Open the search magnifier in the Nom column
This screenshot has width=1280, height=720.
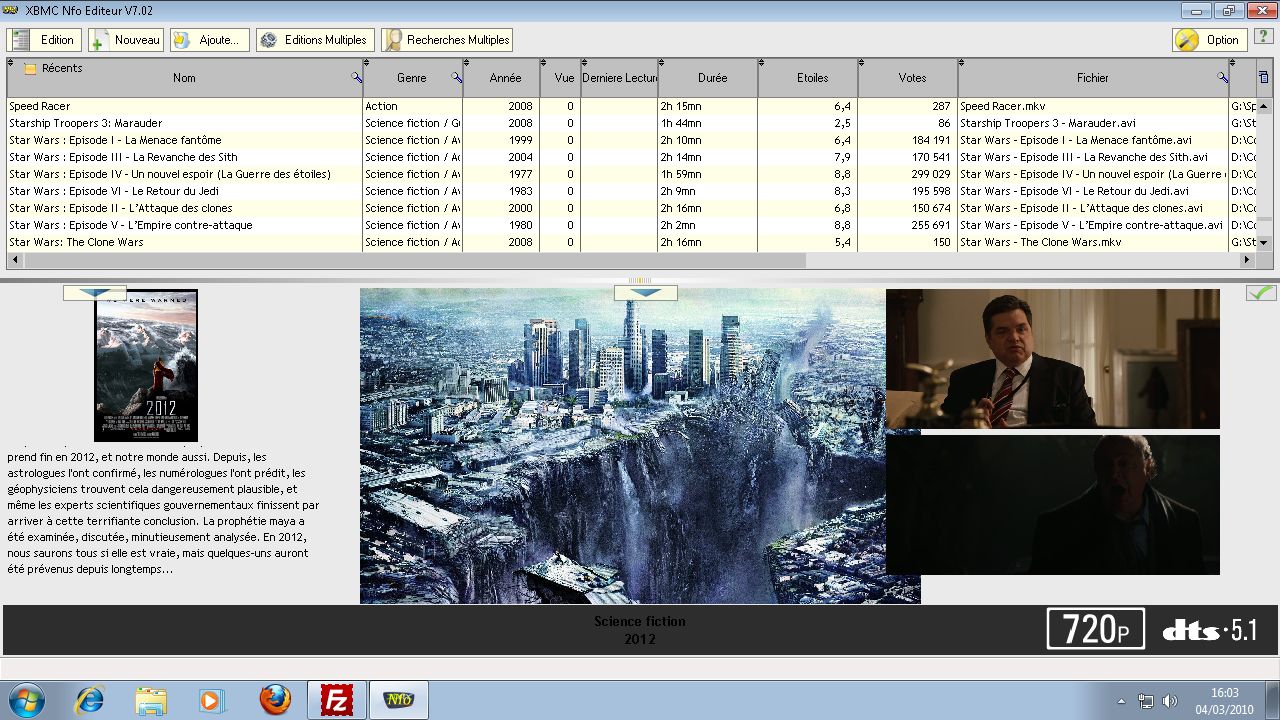pos(357,77)
